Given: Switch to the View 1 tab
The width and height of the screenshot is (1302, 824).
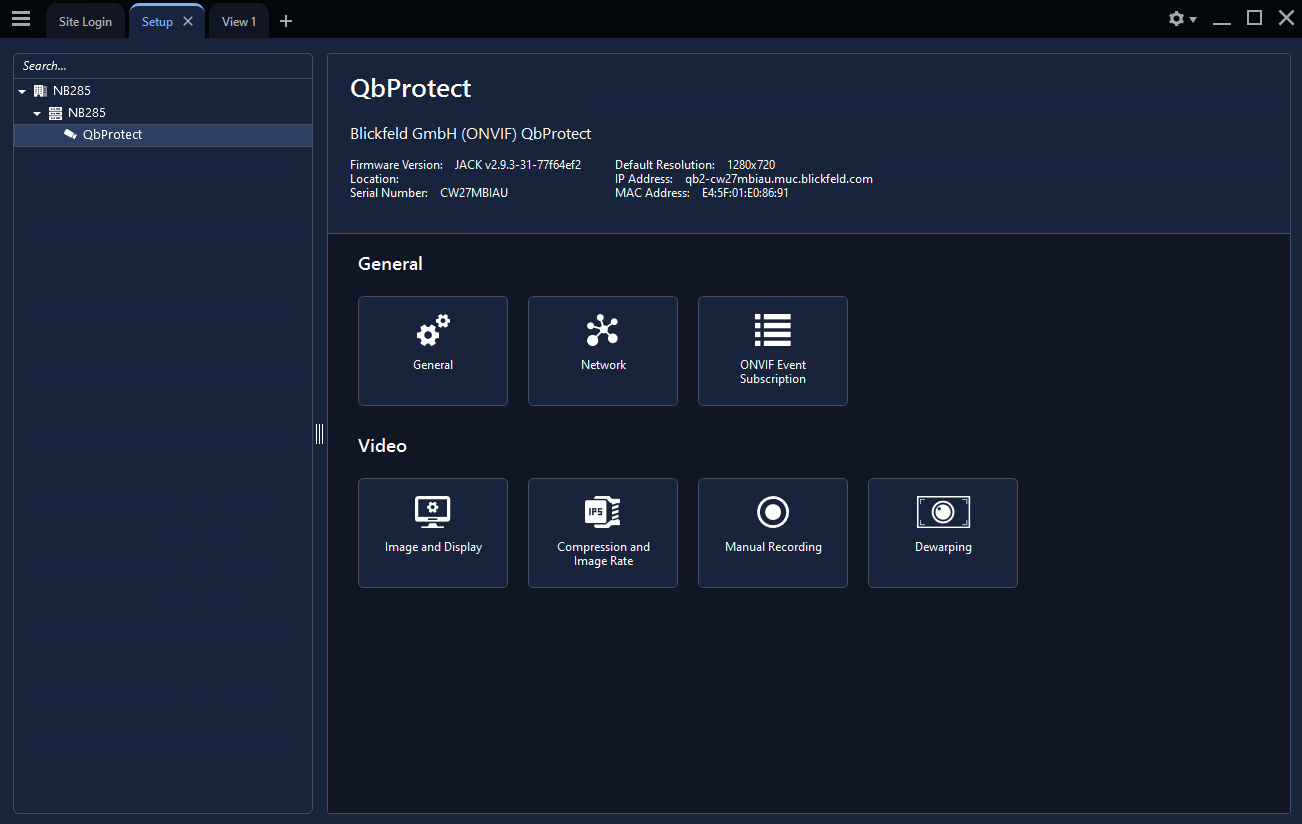Looking at the screenshot, I should (238, 22).
